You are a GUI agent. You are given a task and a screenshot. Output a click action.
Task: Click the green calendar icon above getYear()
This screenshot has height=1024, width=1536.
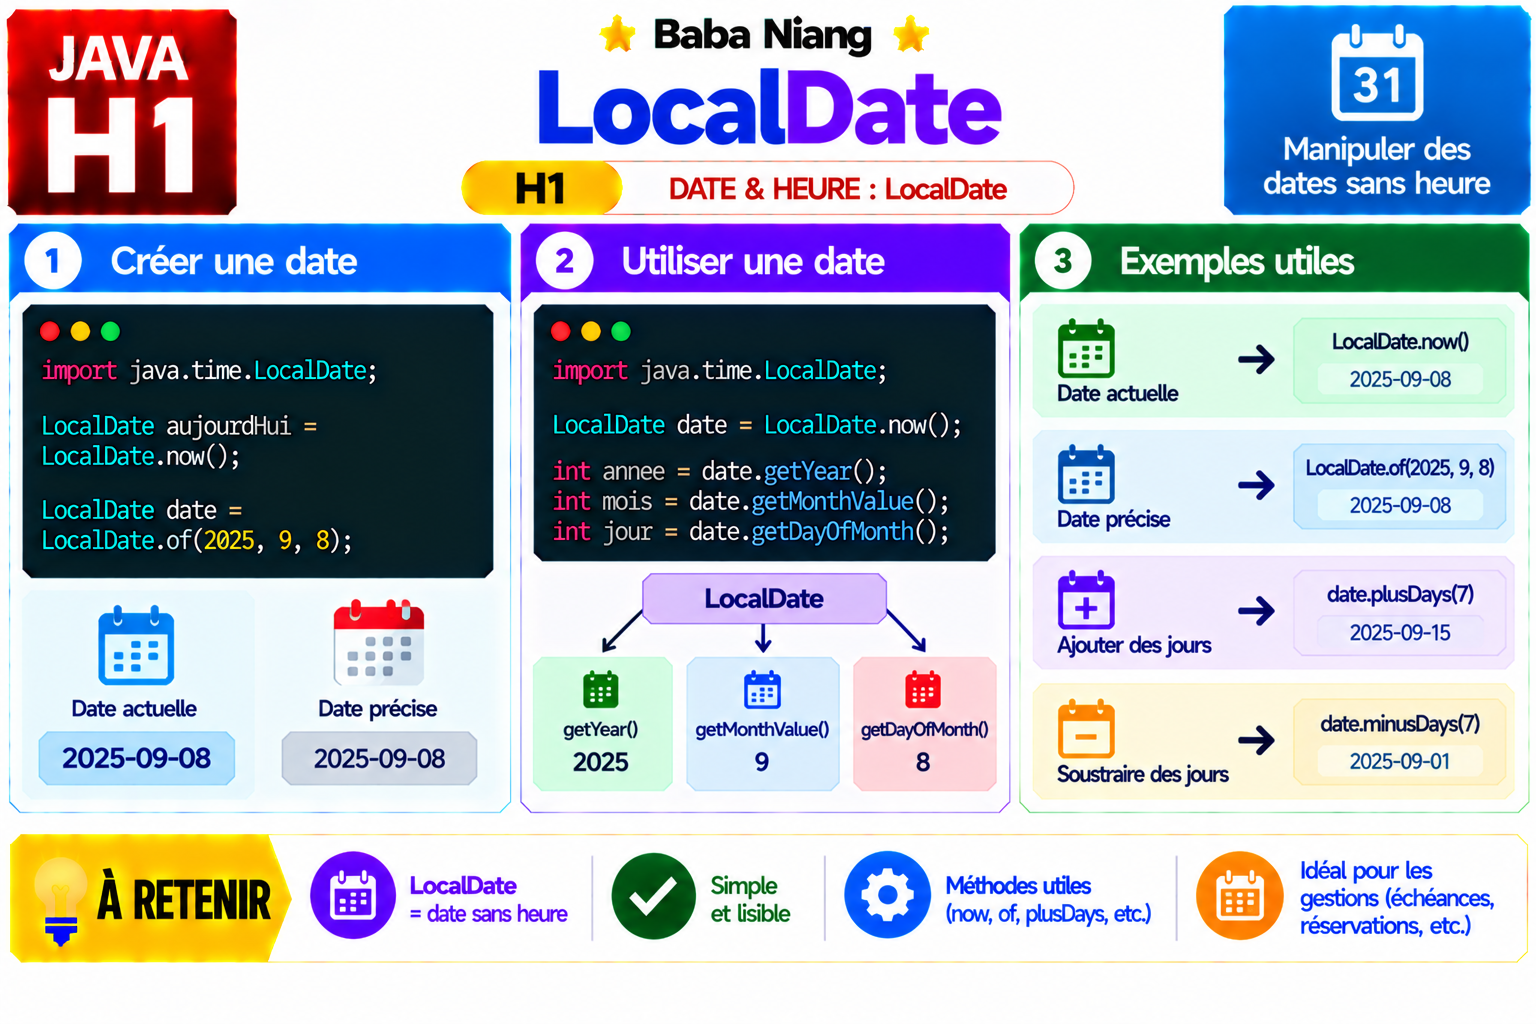[601, 689]
